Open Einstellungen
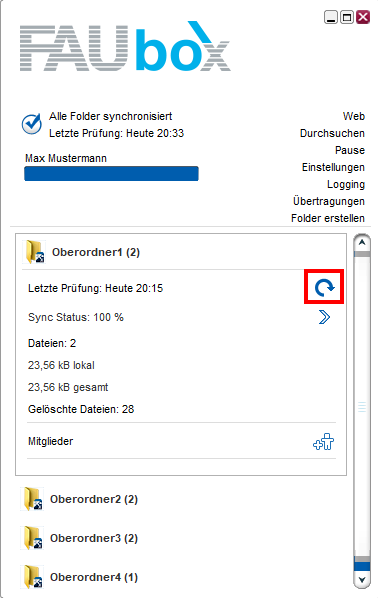 [x=333, y=167]
